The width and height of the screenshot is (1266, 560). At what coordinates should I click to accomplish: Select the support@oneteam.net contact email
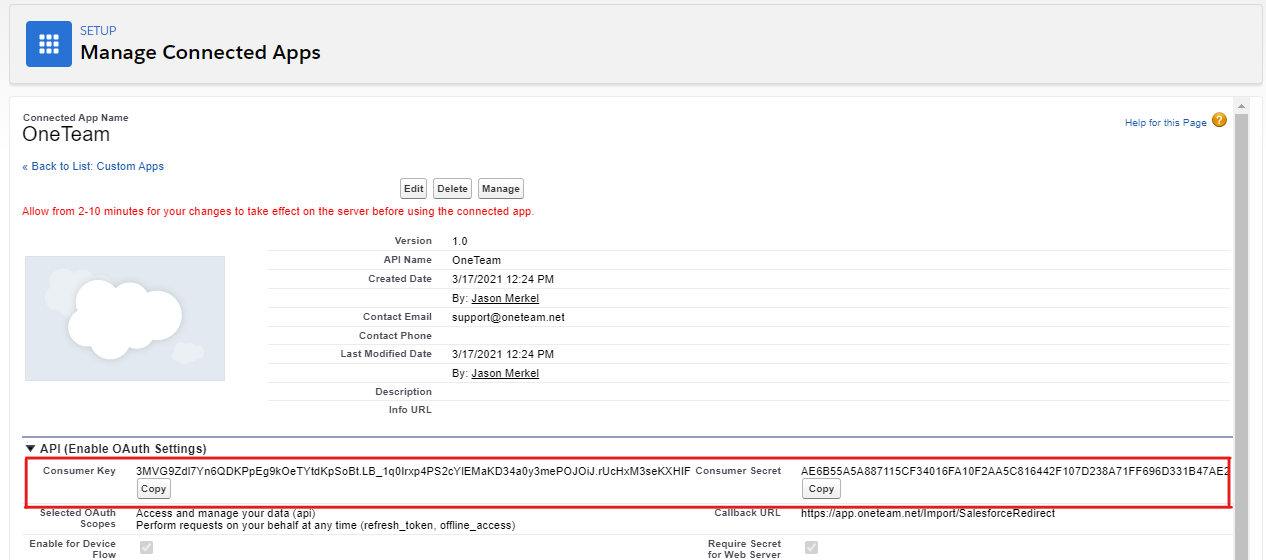coord(508,317)
